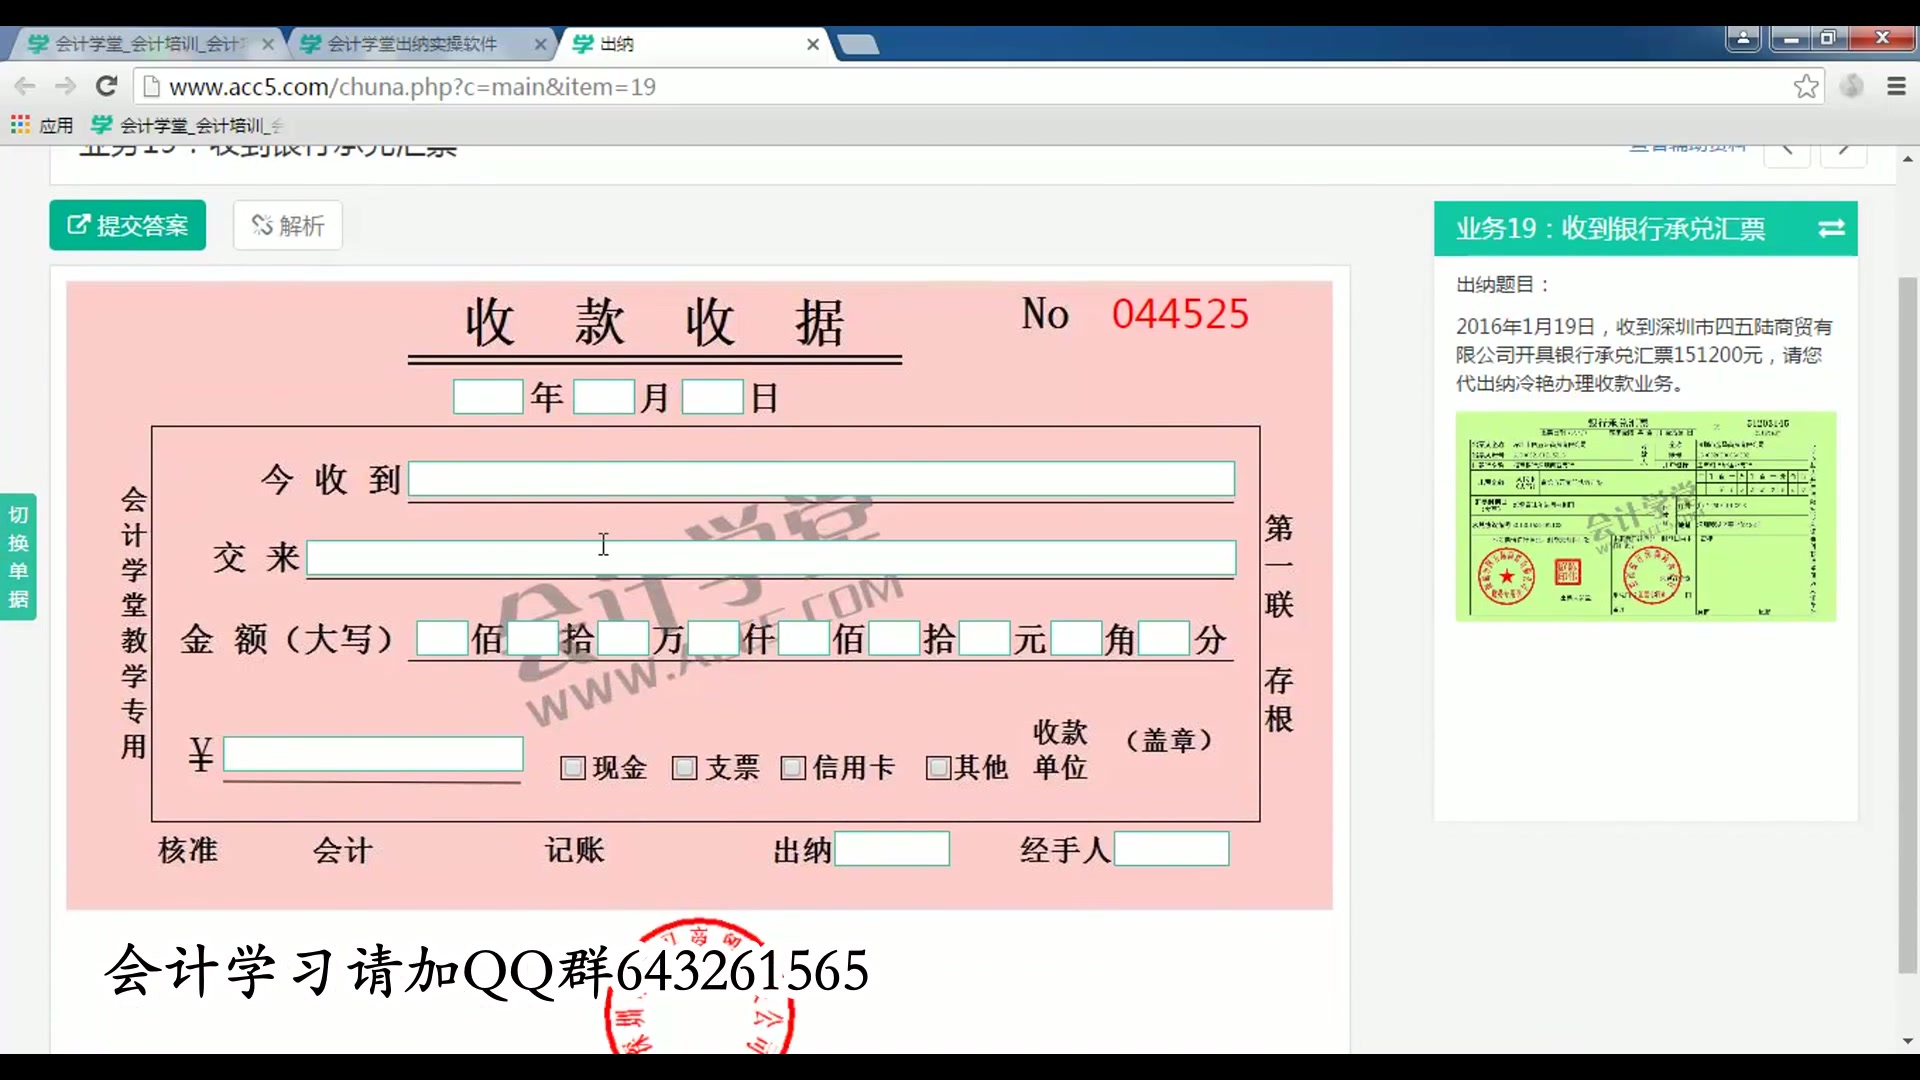This screenshot has width=1920, height=1080.
Task: Open 会计学堂_会计培训 bookmark
Action: tap(188, 125)
